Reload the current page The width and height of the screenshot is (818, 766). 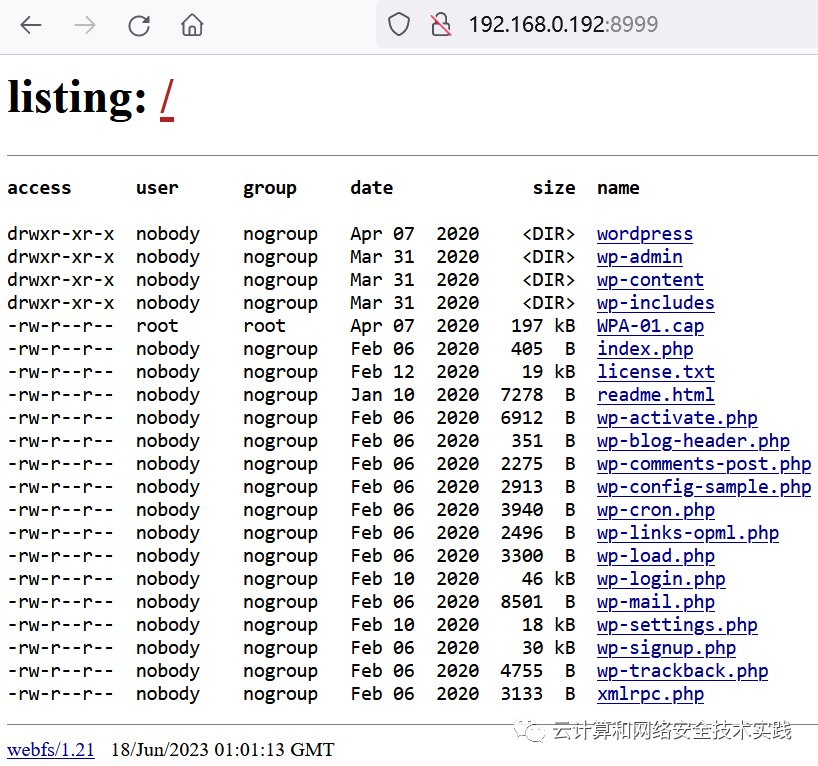139,25
